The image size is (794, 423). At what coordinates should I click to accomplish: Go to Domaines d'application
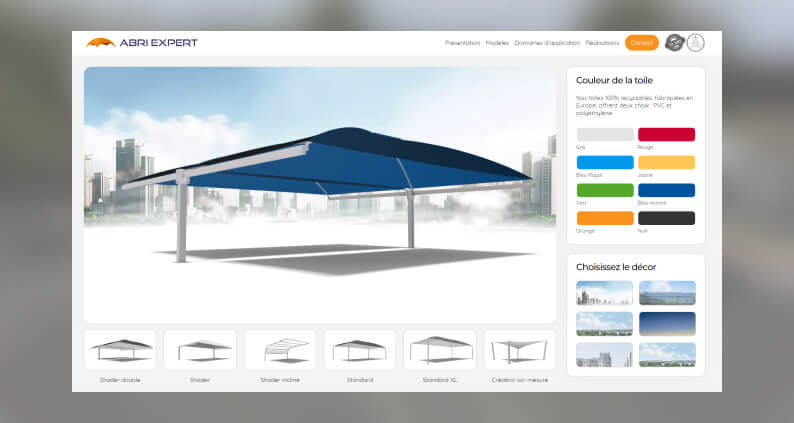[547, 43]
